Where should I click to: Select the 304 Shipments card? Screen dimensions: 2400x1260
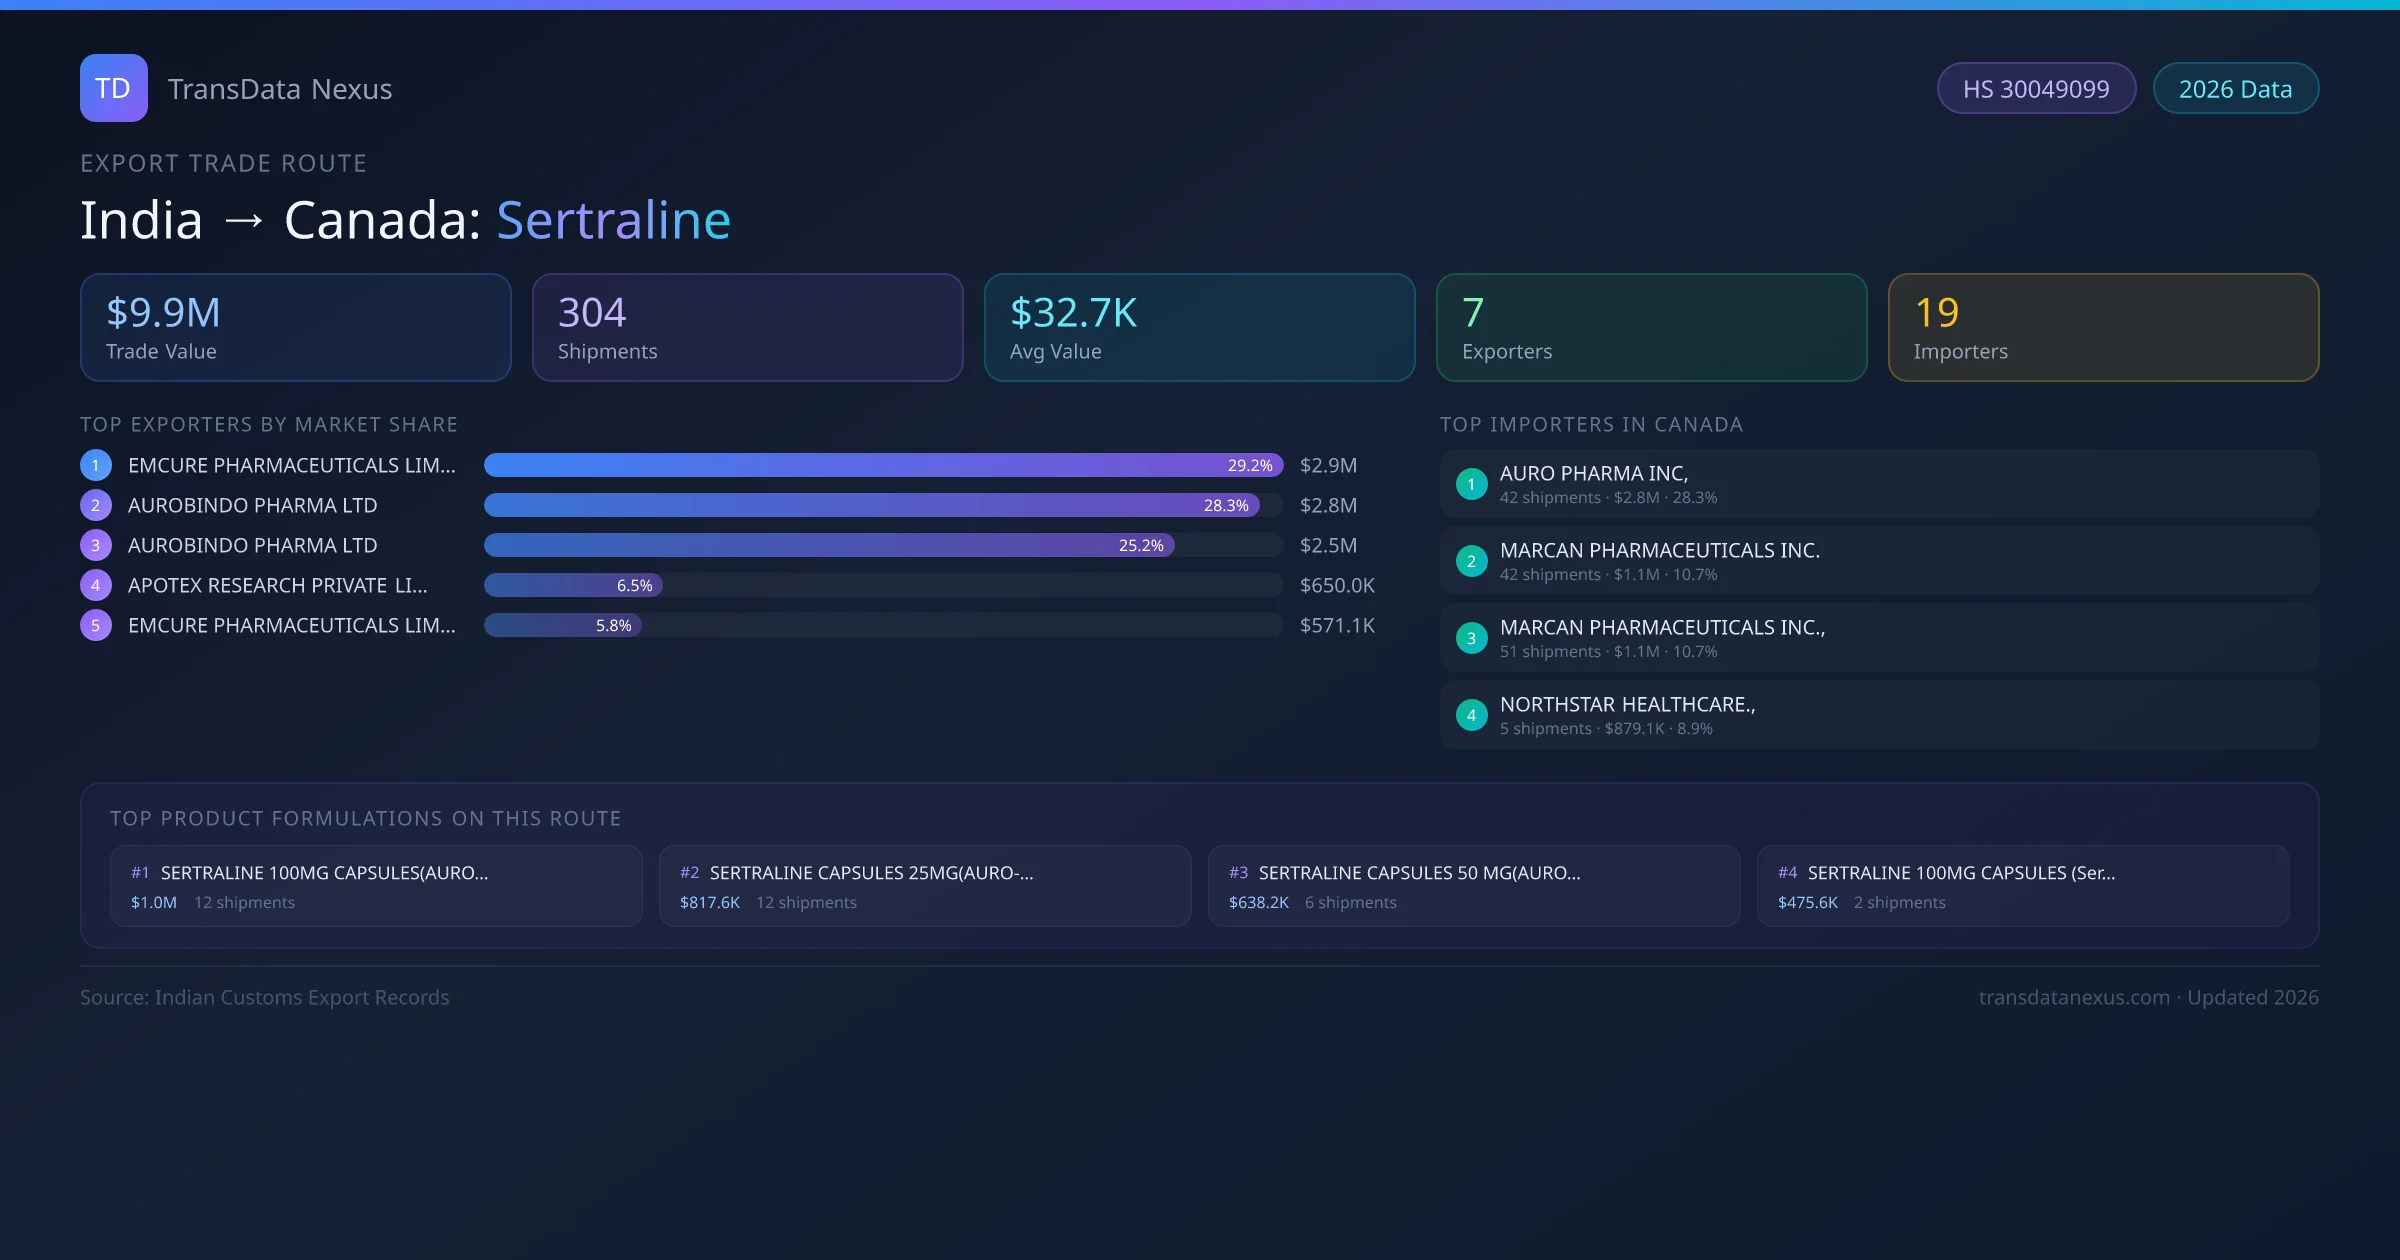coord(747,327)
